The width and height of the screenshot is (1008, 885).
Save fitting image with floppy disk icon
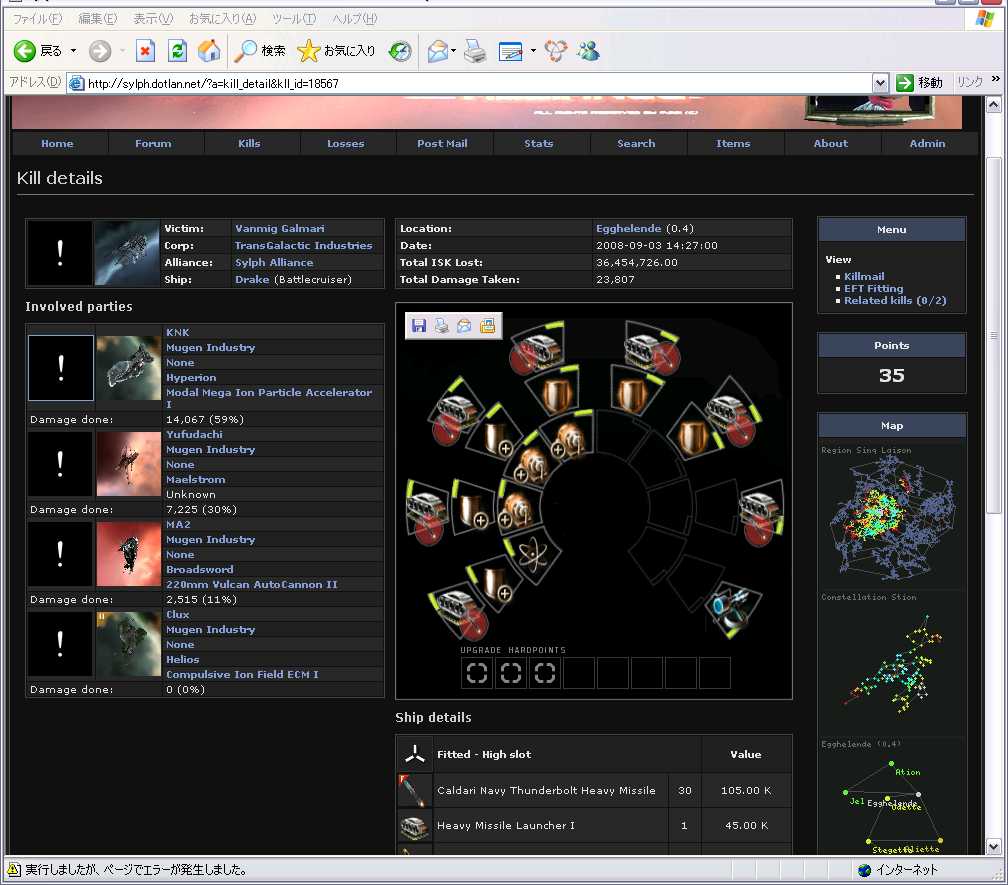pos(419,326)
